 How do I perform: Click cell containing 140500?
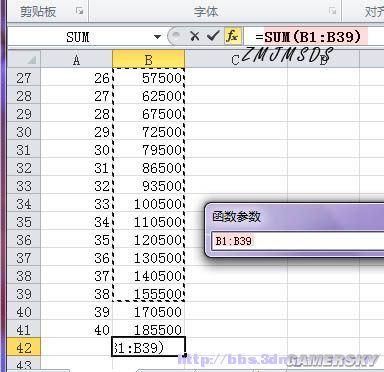[x=149, y=276]
